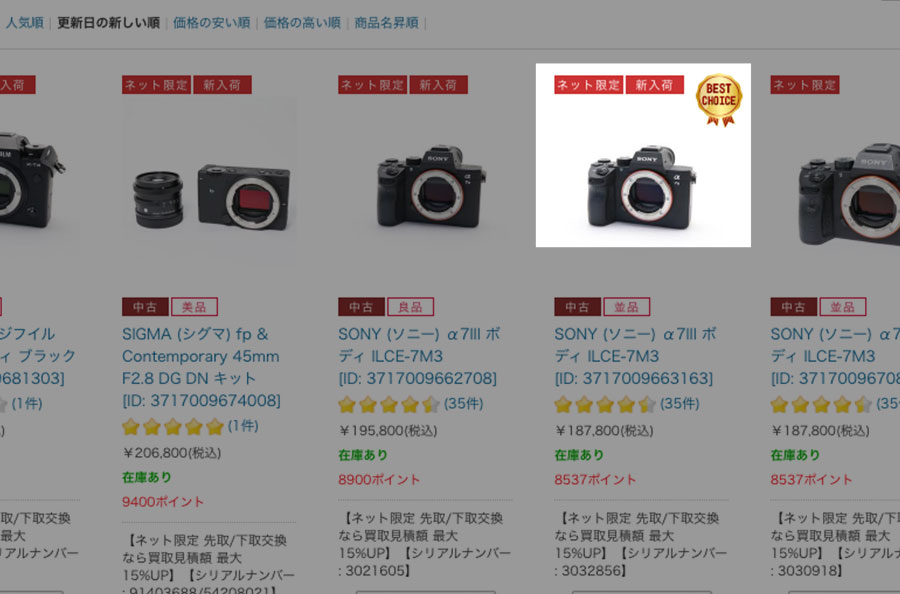Click the BEST CHOICE gold badge
Image resolution: width=900 pixels, height=594 pixels.
pos(719,100)
